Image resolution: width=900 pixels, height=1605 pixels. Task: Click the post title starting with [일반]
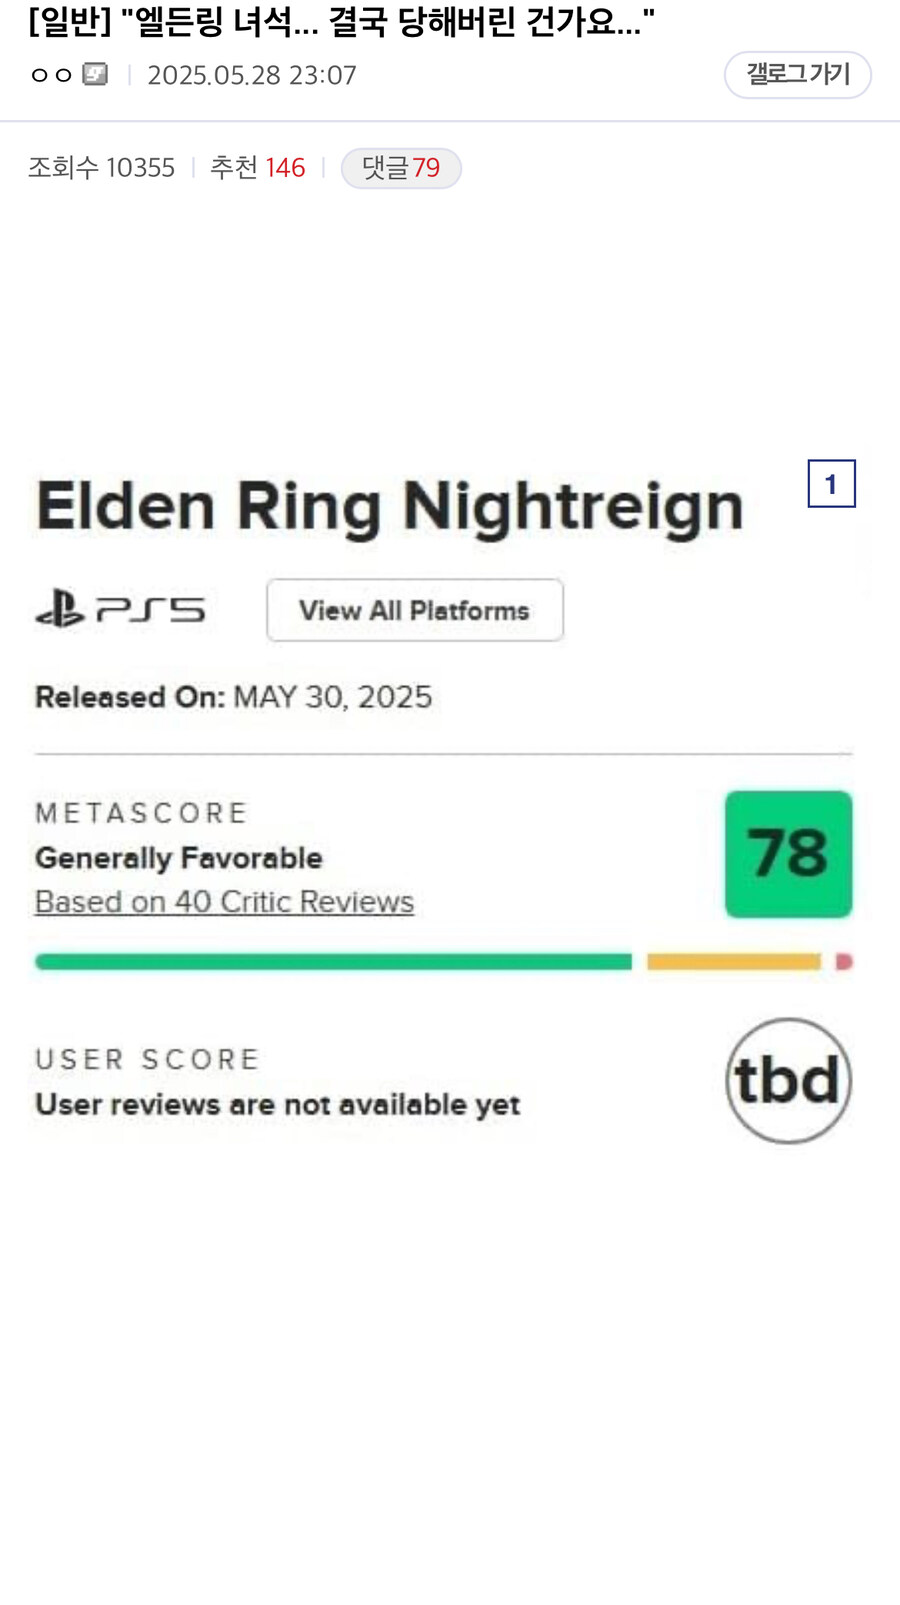point(341,22)
